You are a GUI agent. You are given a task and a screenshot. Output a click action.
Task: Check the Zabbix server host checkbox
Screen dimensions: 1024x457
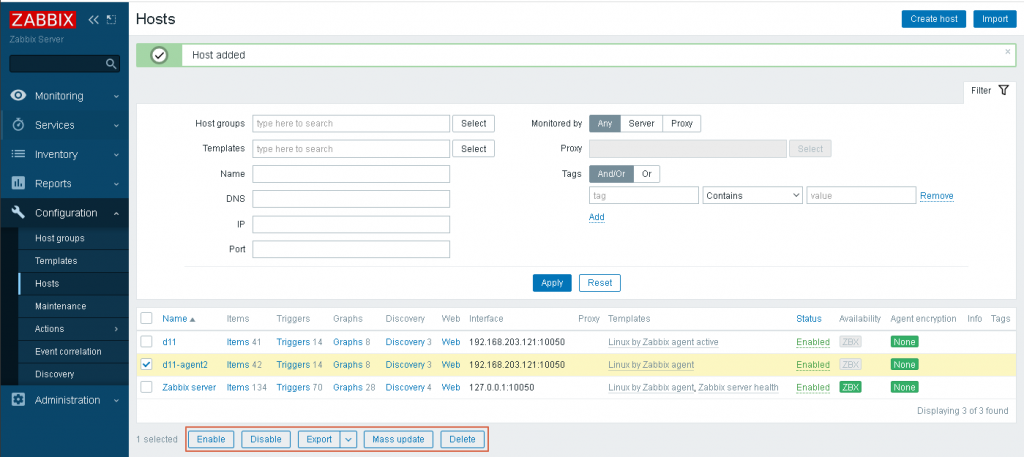coord(146,387)
